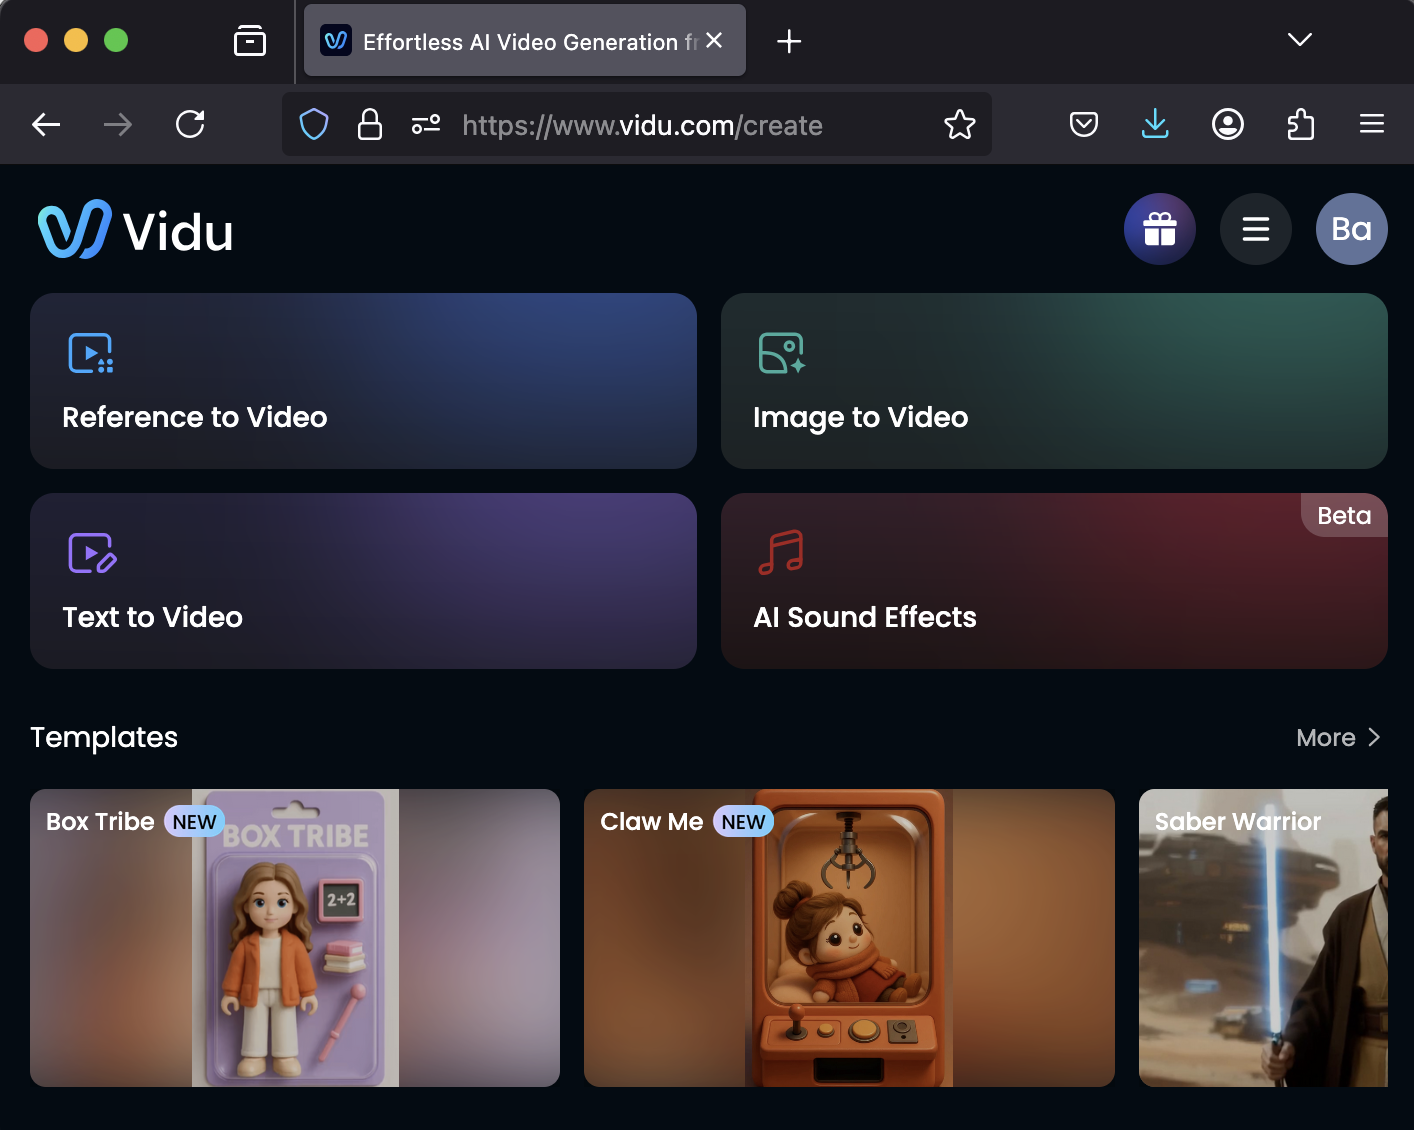Open the AI Sound Effects card
Image resolution: width=1414 pixels, height=1130 pixels.
tap(1054, 581)
